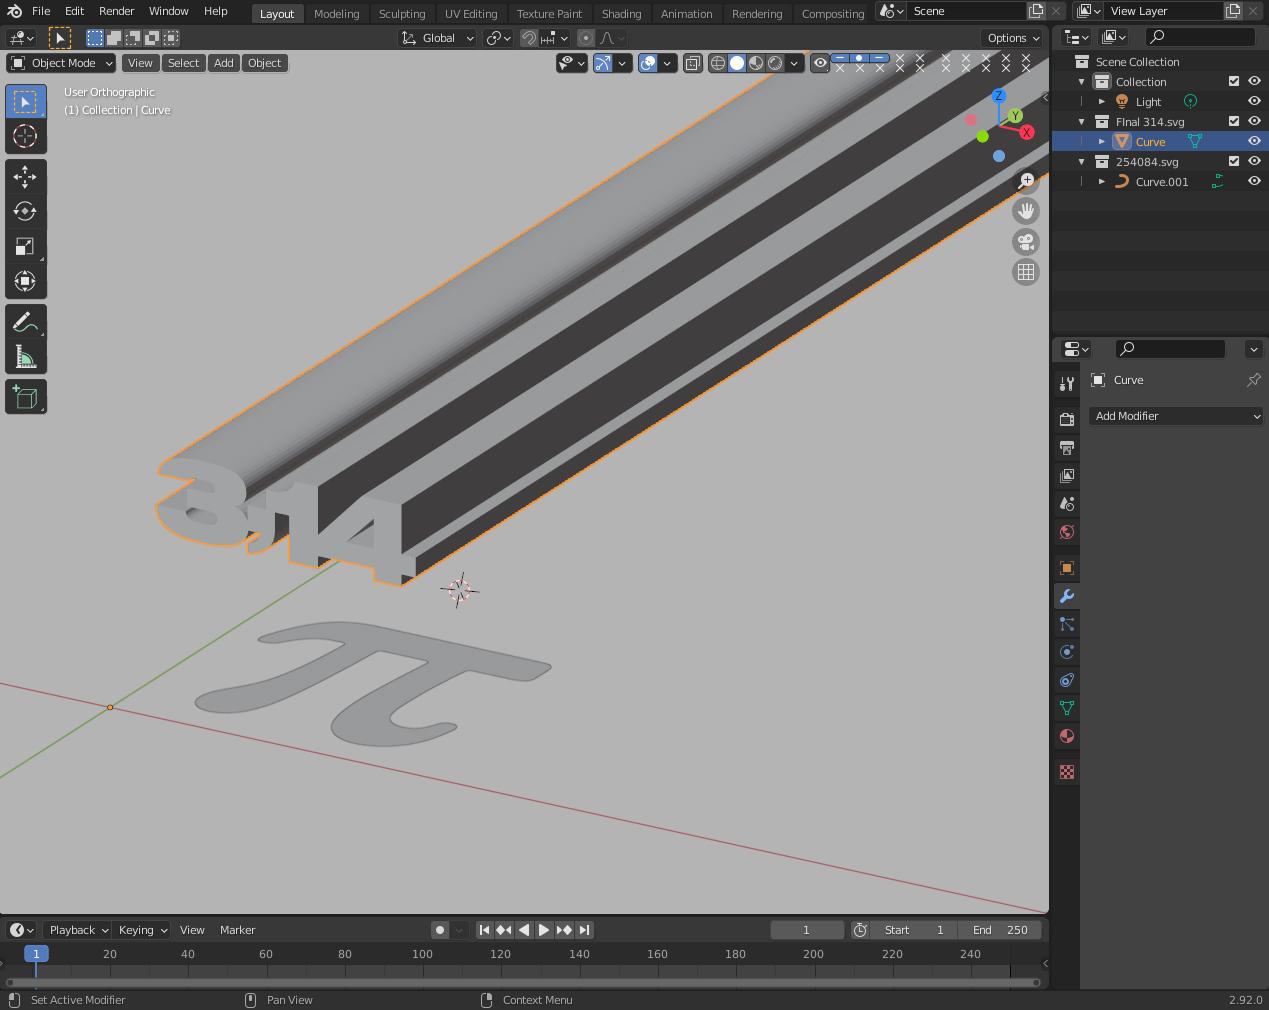Open Render properties tab
This screenshot has width=1269, height=1010.
[1067, 419]
